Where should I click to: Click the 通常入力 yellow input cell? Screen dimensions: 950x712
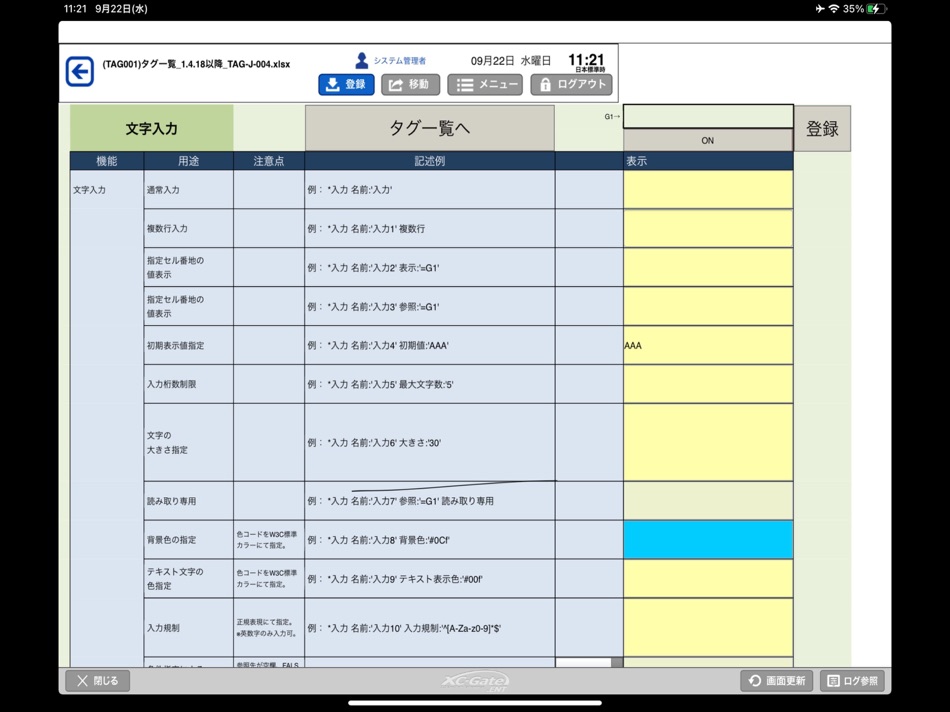[708, 190]
